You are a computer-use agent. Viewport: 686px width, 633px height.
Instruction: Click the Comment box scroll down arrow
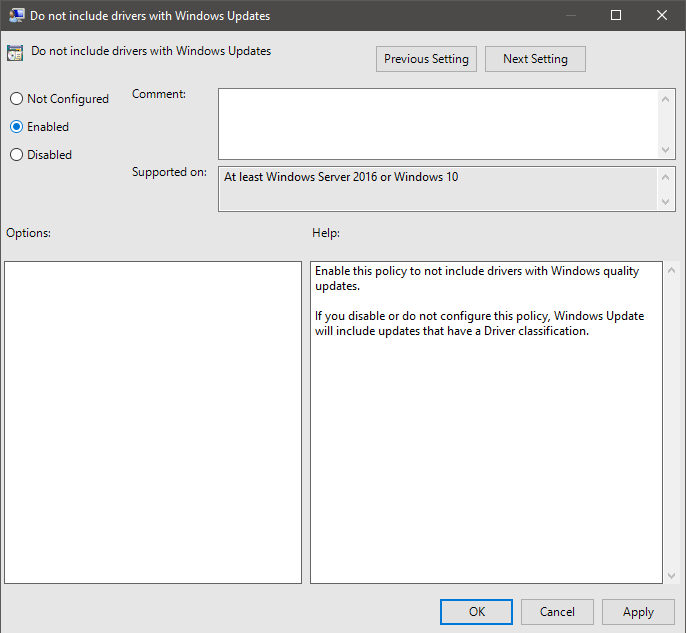click(x=665, y=150)
